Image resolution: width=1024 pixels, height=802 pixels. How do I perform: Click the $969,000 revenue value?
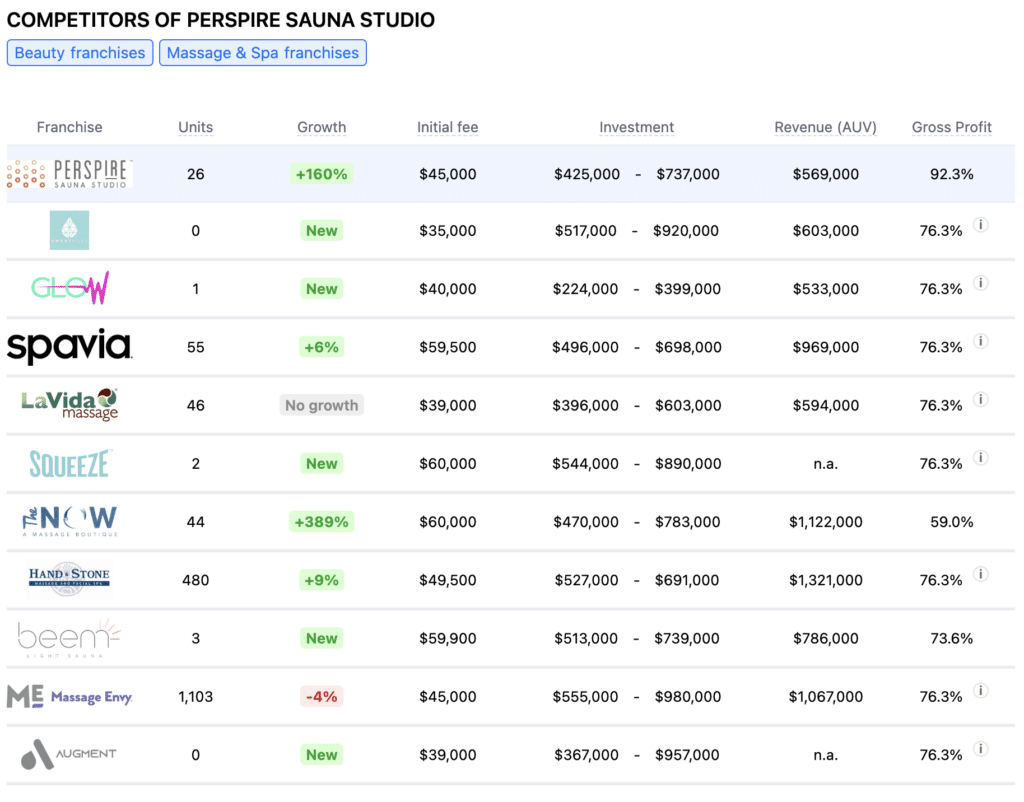pos(825,347)
